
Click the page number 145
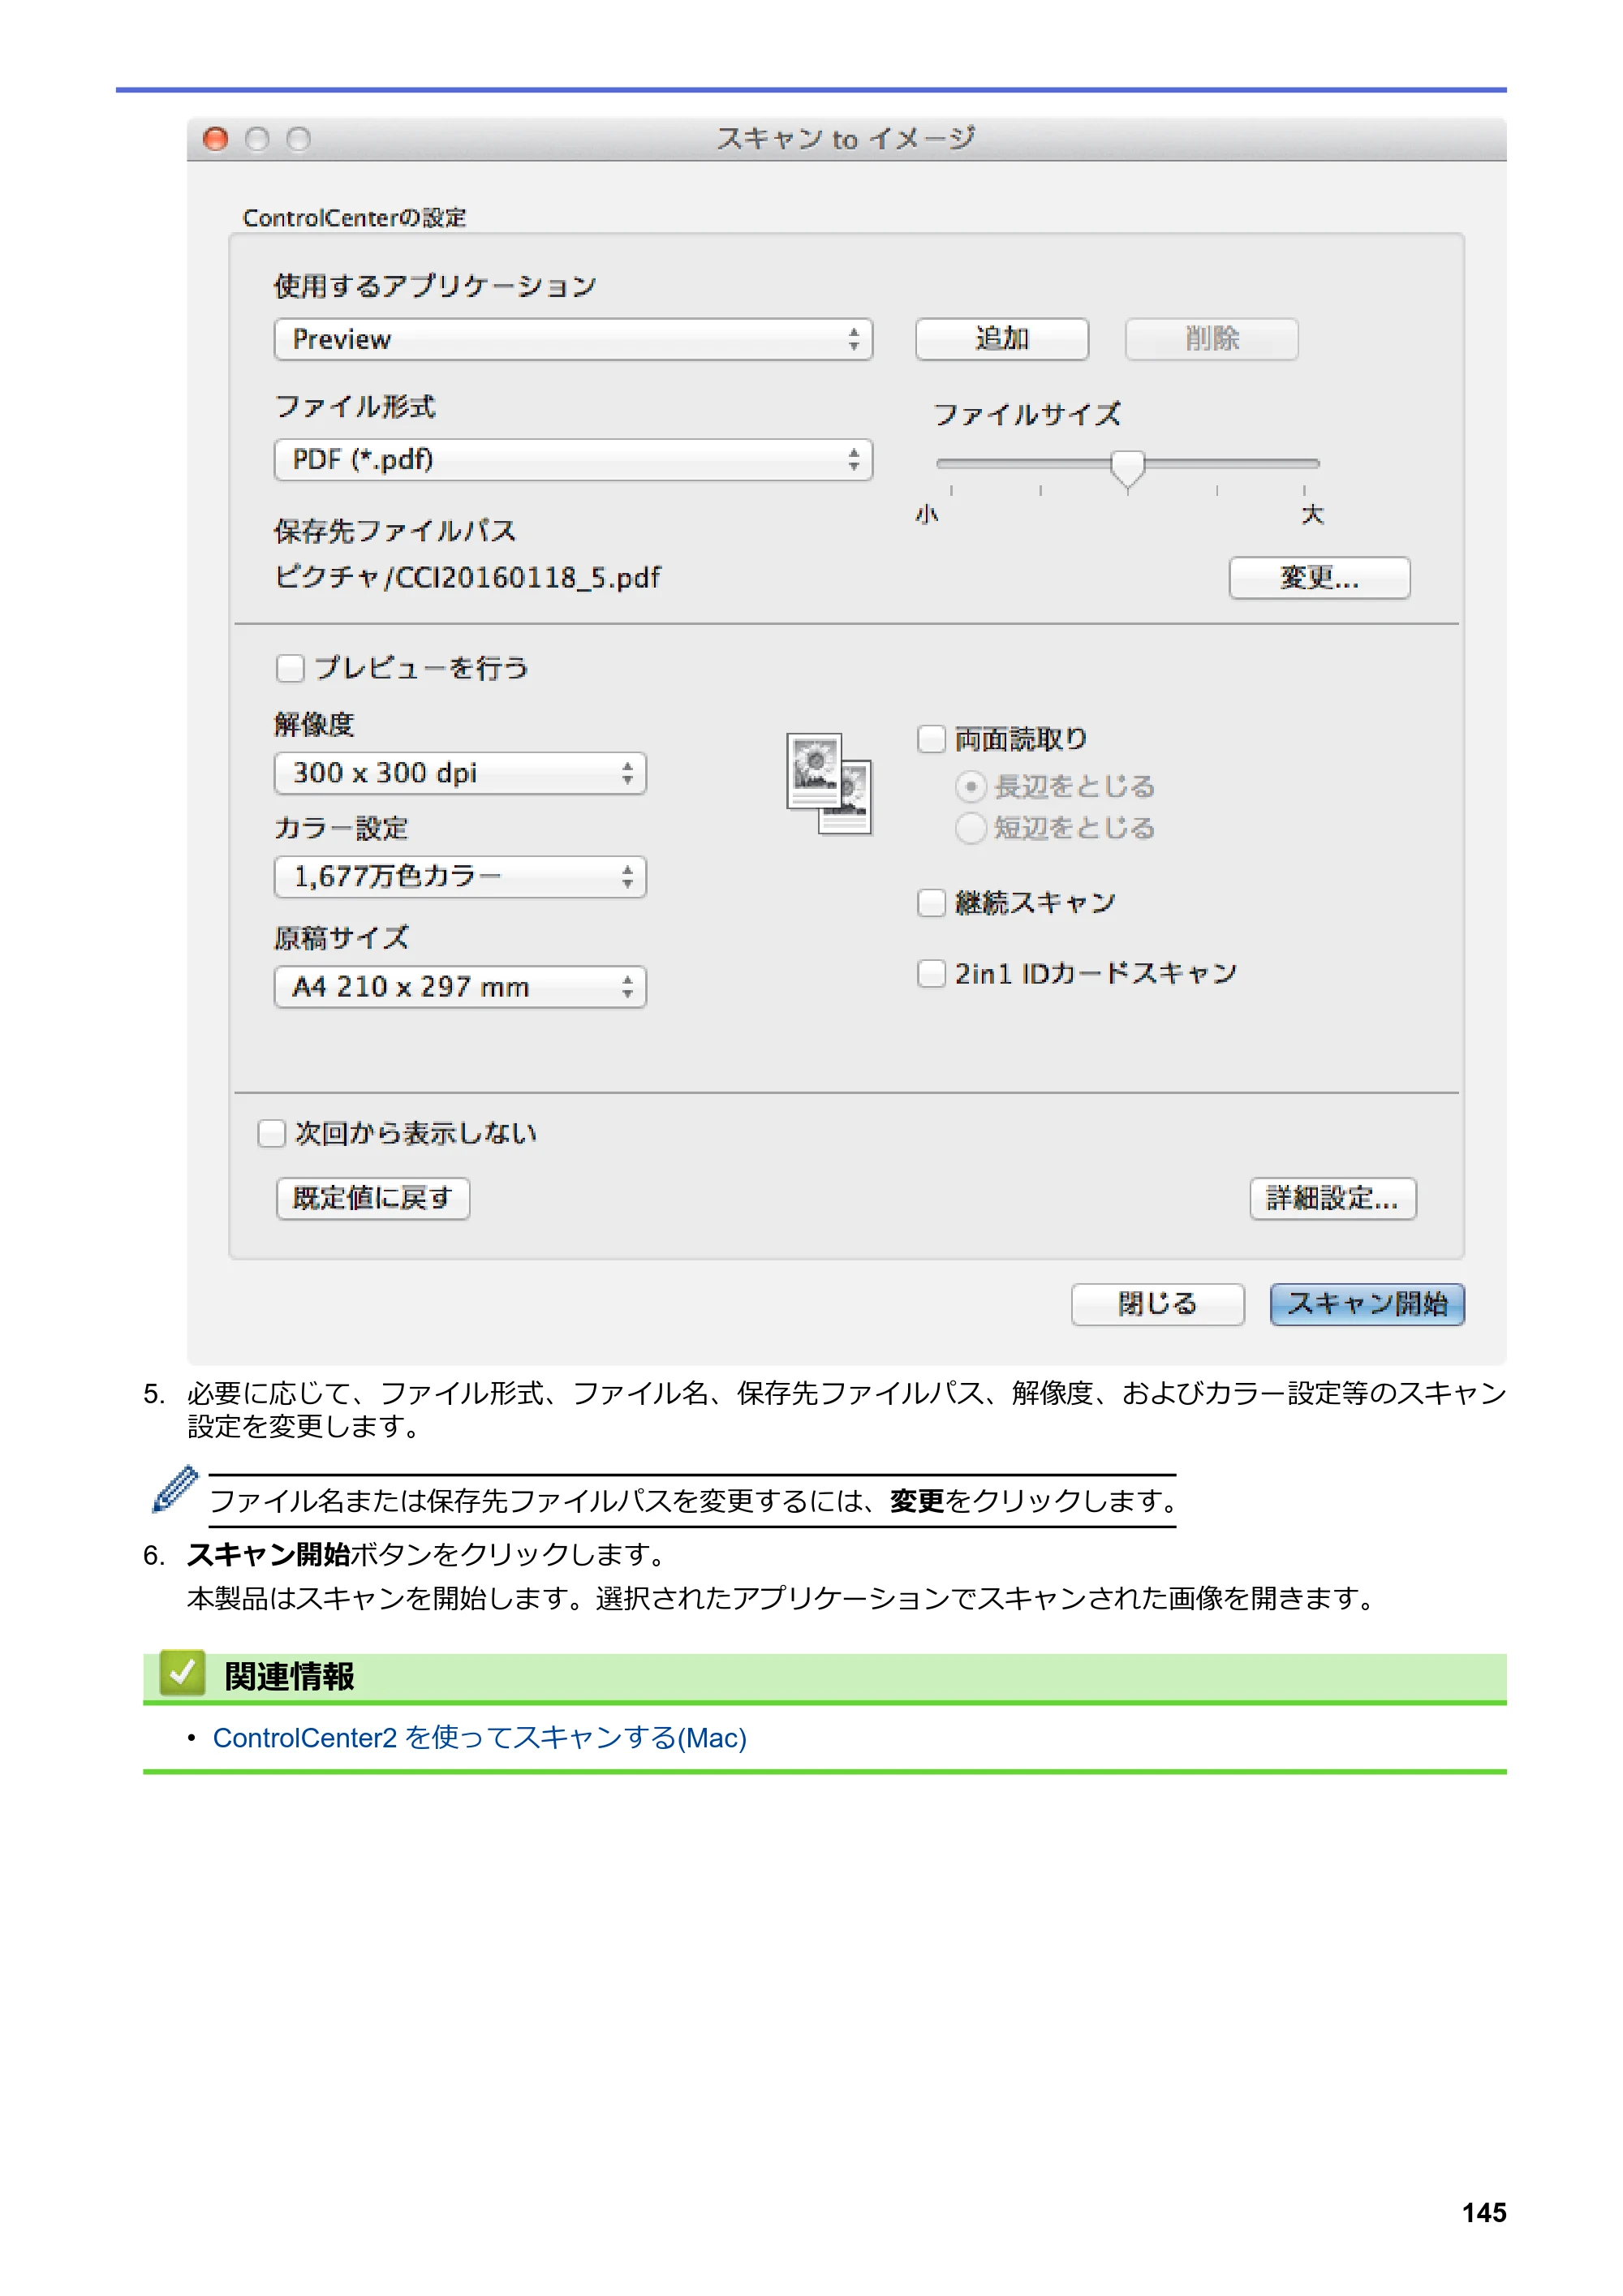point(1484,2212)
